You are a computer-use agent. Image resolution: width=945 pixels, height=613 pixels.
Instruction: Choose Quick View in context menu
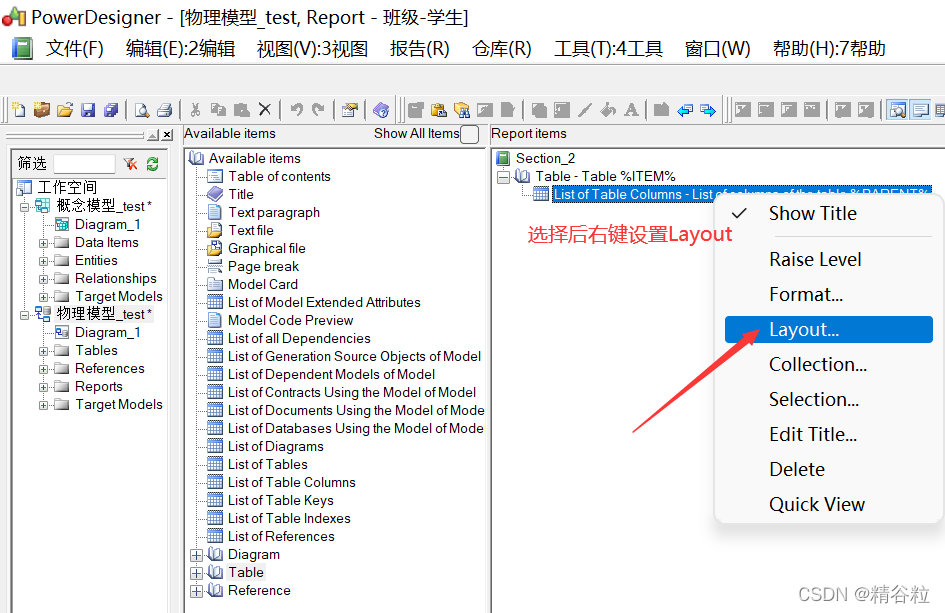tap(829, 505)
